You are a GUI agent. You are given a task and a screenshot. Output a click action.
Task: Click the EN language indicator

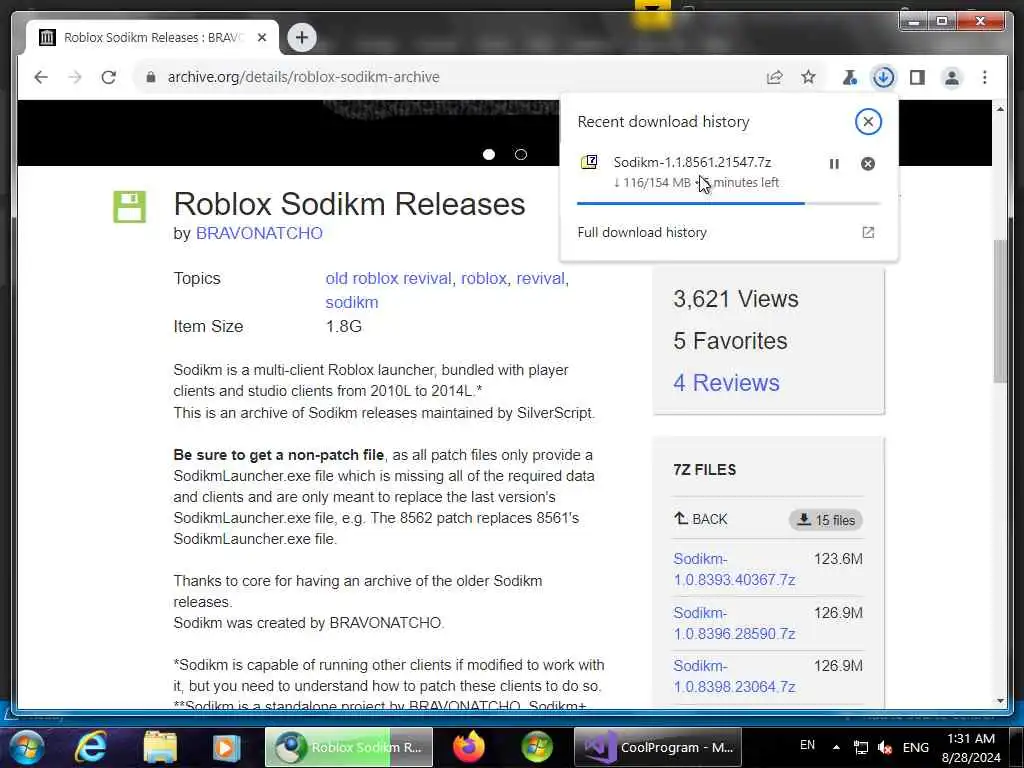pos(807,745)
